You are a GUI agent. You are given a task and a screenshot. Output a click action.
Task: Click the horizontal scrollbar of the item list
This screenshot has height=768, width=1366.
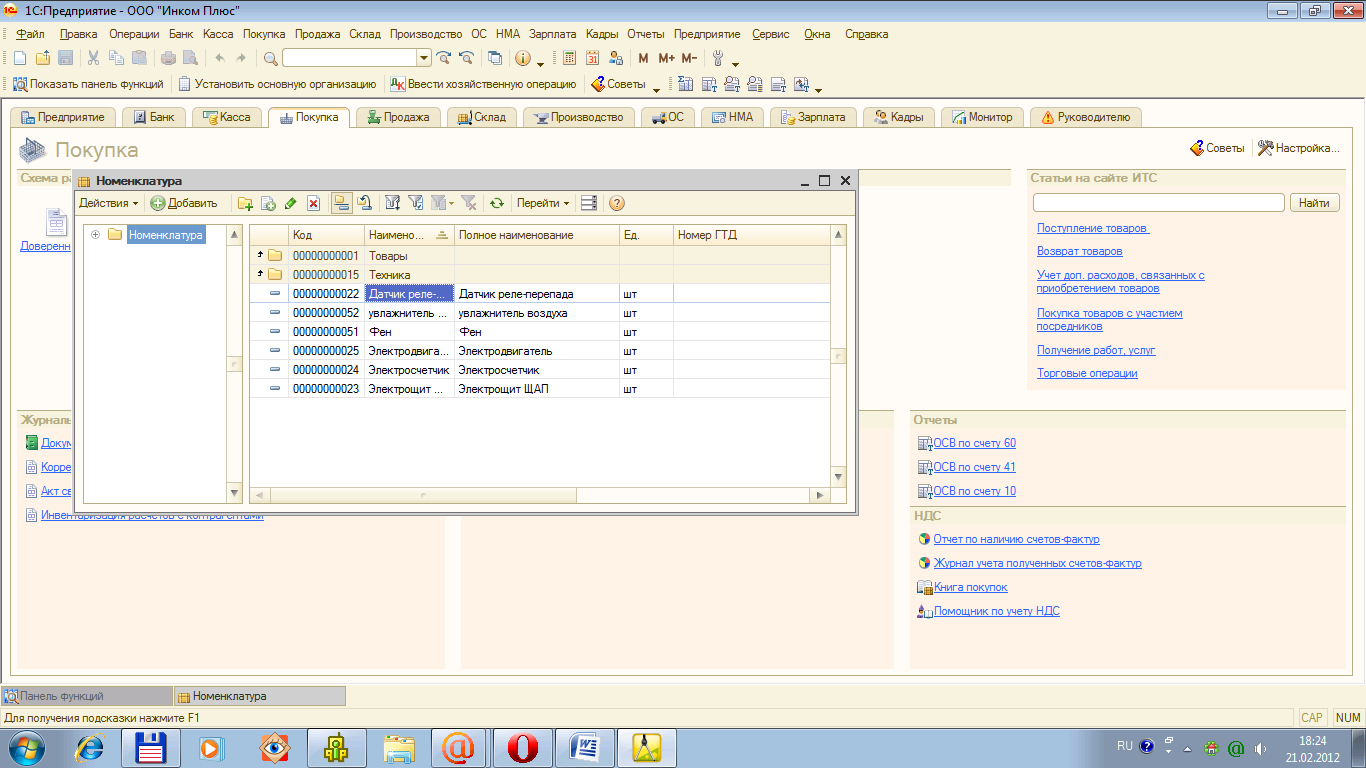539,495
